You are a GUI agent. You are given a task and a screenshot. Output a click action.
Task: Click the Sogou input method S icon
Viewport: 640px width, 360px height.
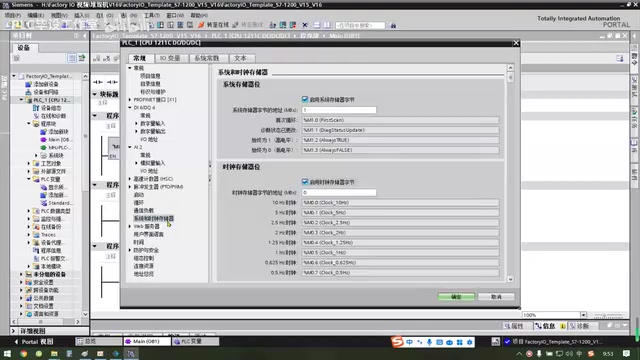click(x=397, y=342)
